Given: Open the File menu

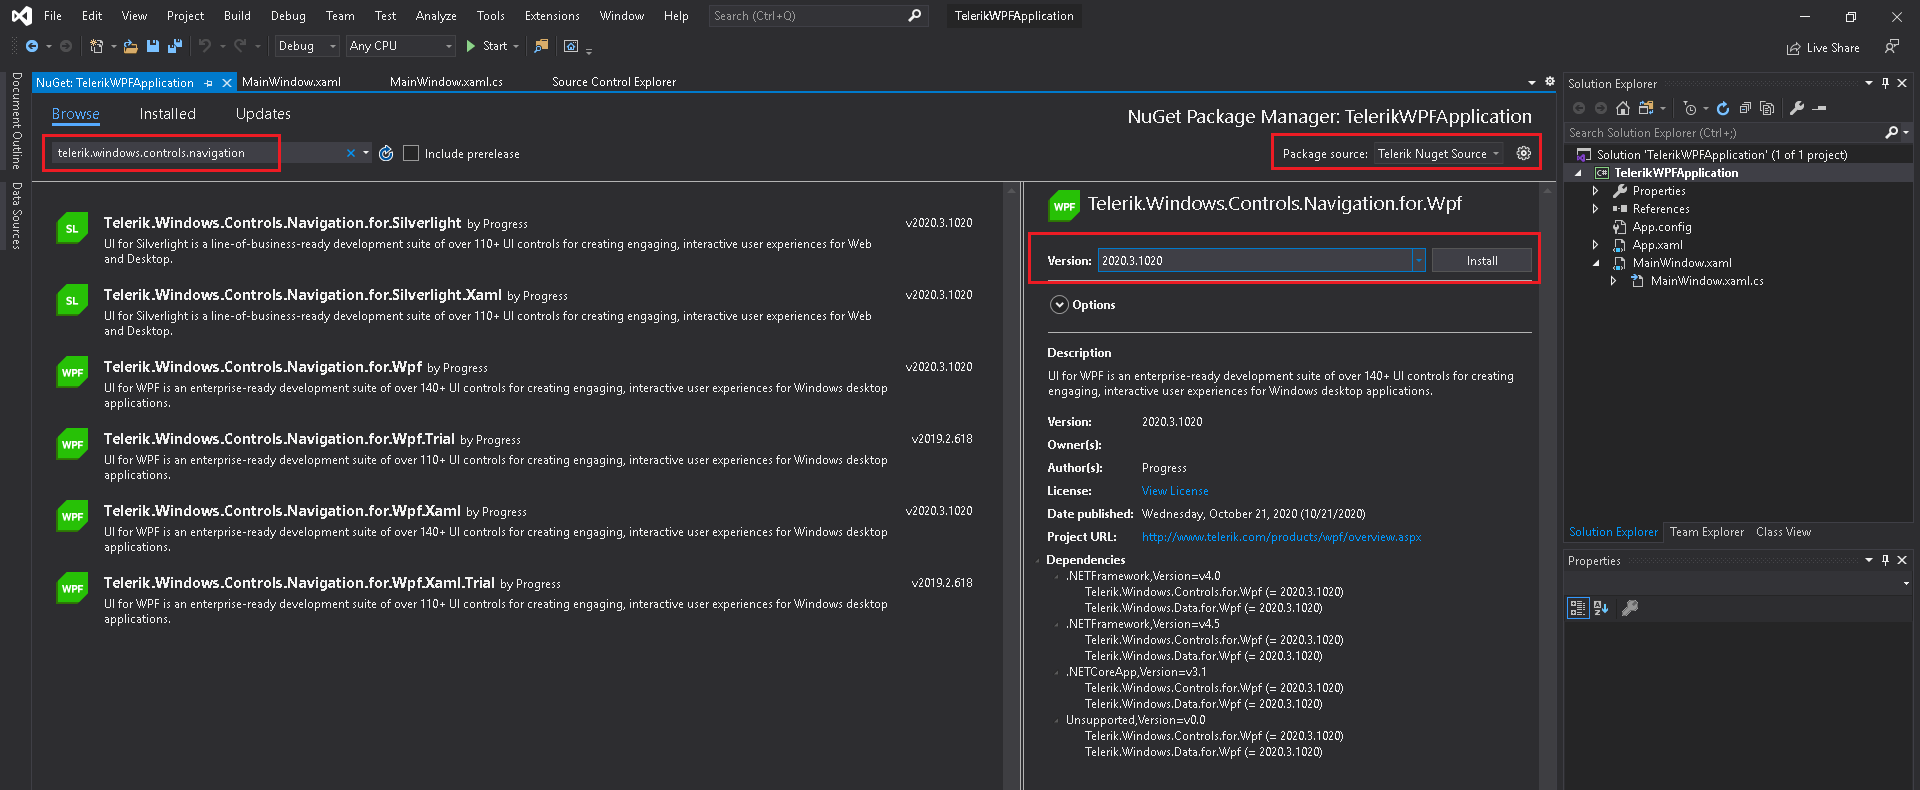Looking at the screenshot, I should point(53,16).
